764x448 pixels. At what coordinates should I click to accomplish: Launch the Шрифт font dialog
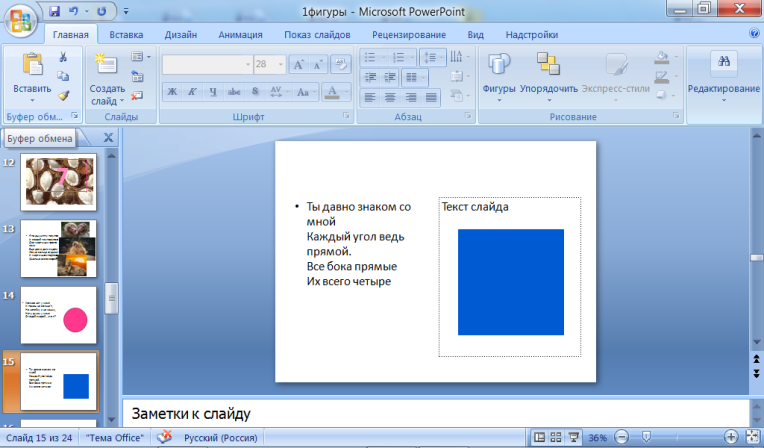(x=346, y=116)
